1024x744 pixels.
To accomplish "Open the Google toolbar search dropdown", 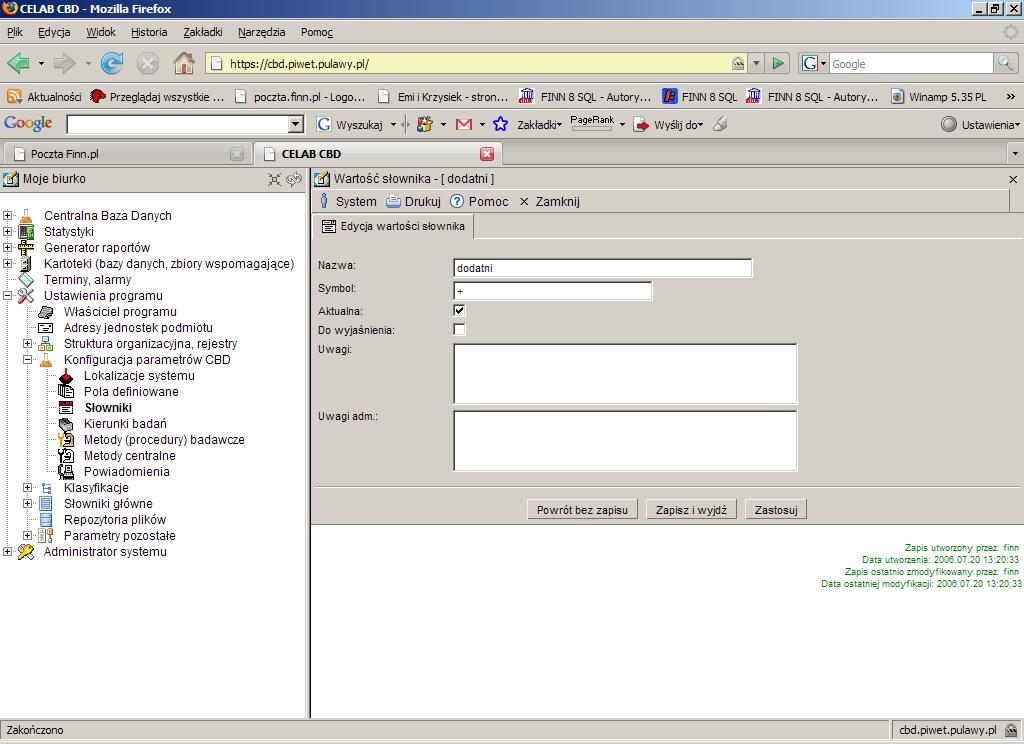I will (x=296, y=124).
